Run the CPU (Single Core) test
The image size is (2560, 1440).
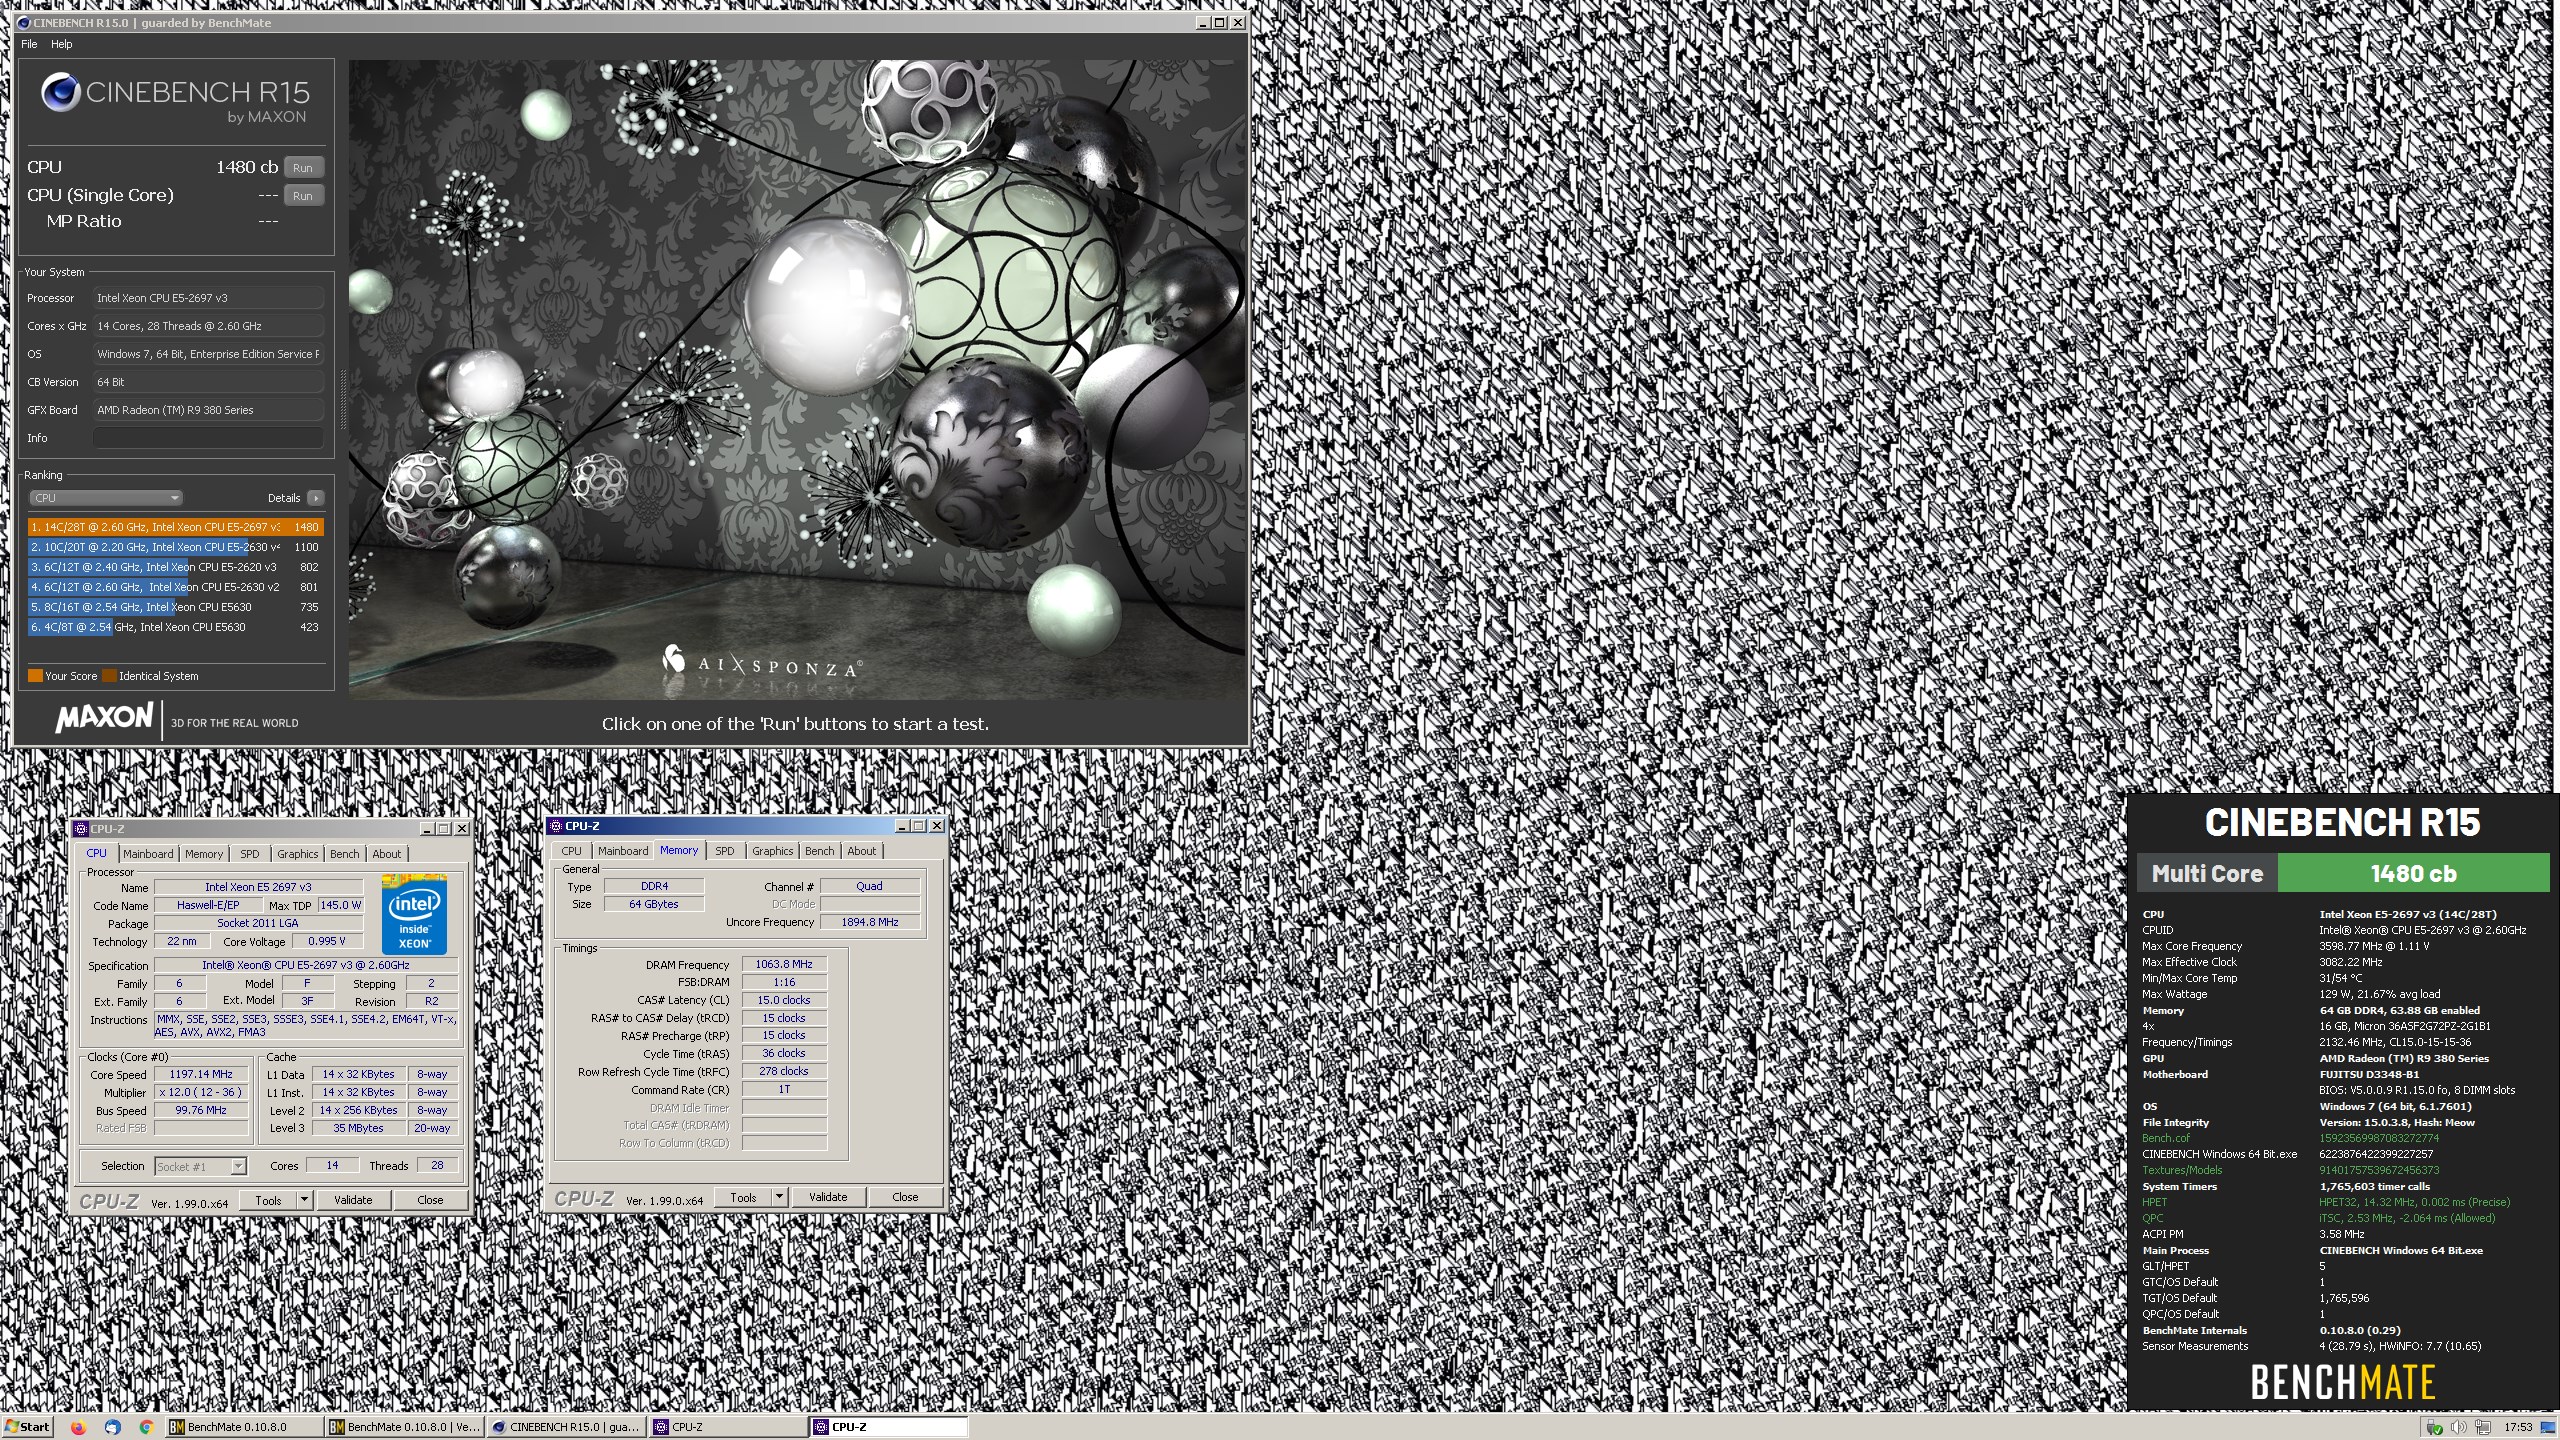coord(303,196)
